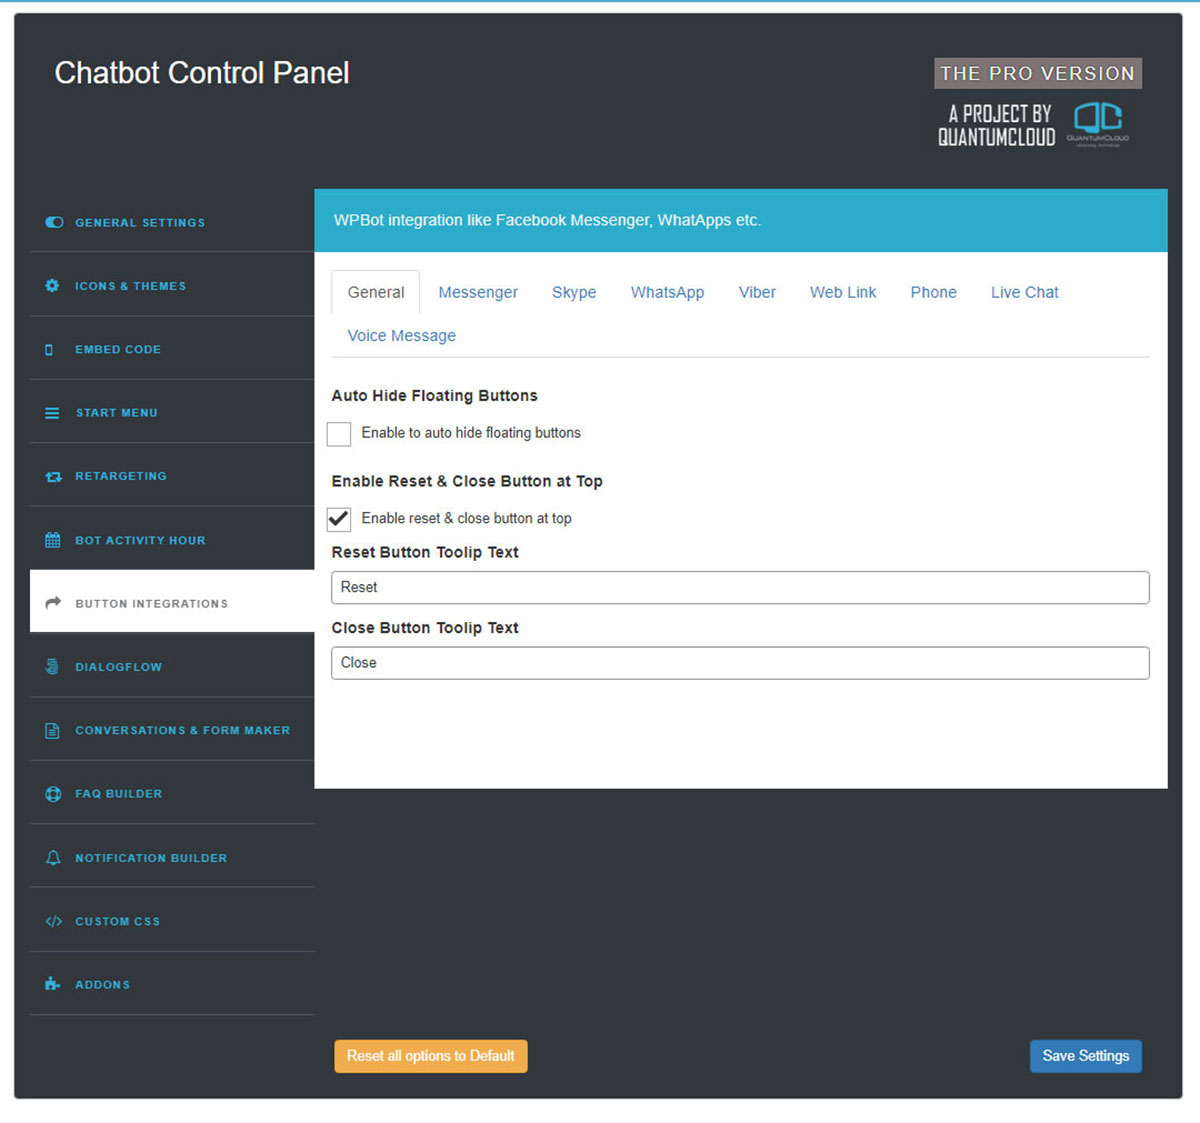Open Icons & Themes in sidebar
The image size is (1200, 1123).
(172, 286)
